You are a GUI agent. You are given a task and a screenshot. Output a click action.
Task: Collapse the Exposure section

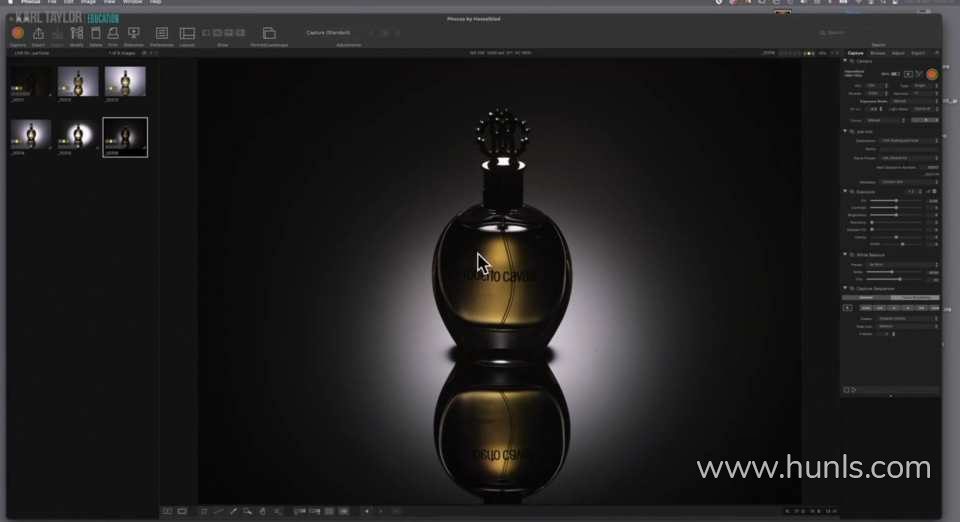846,192
